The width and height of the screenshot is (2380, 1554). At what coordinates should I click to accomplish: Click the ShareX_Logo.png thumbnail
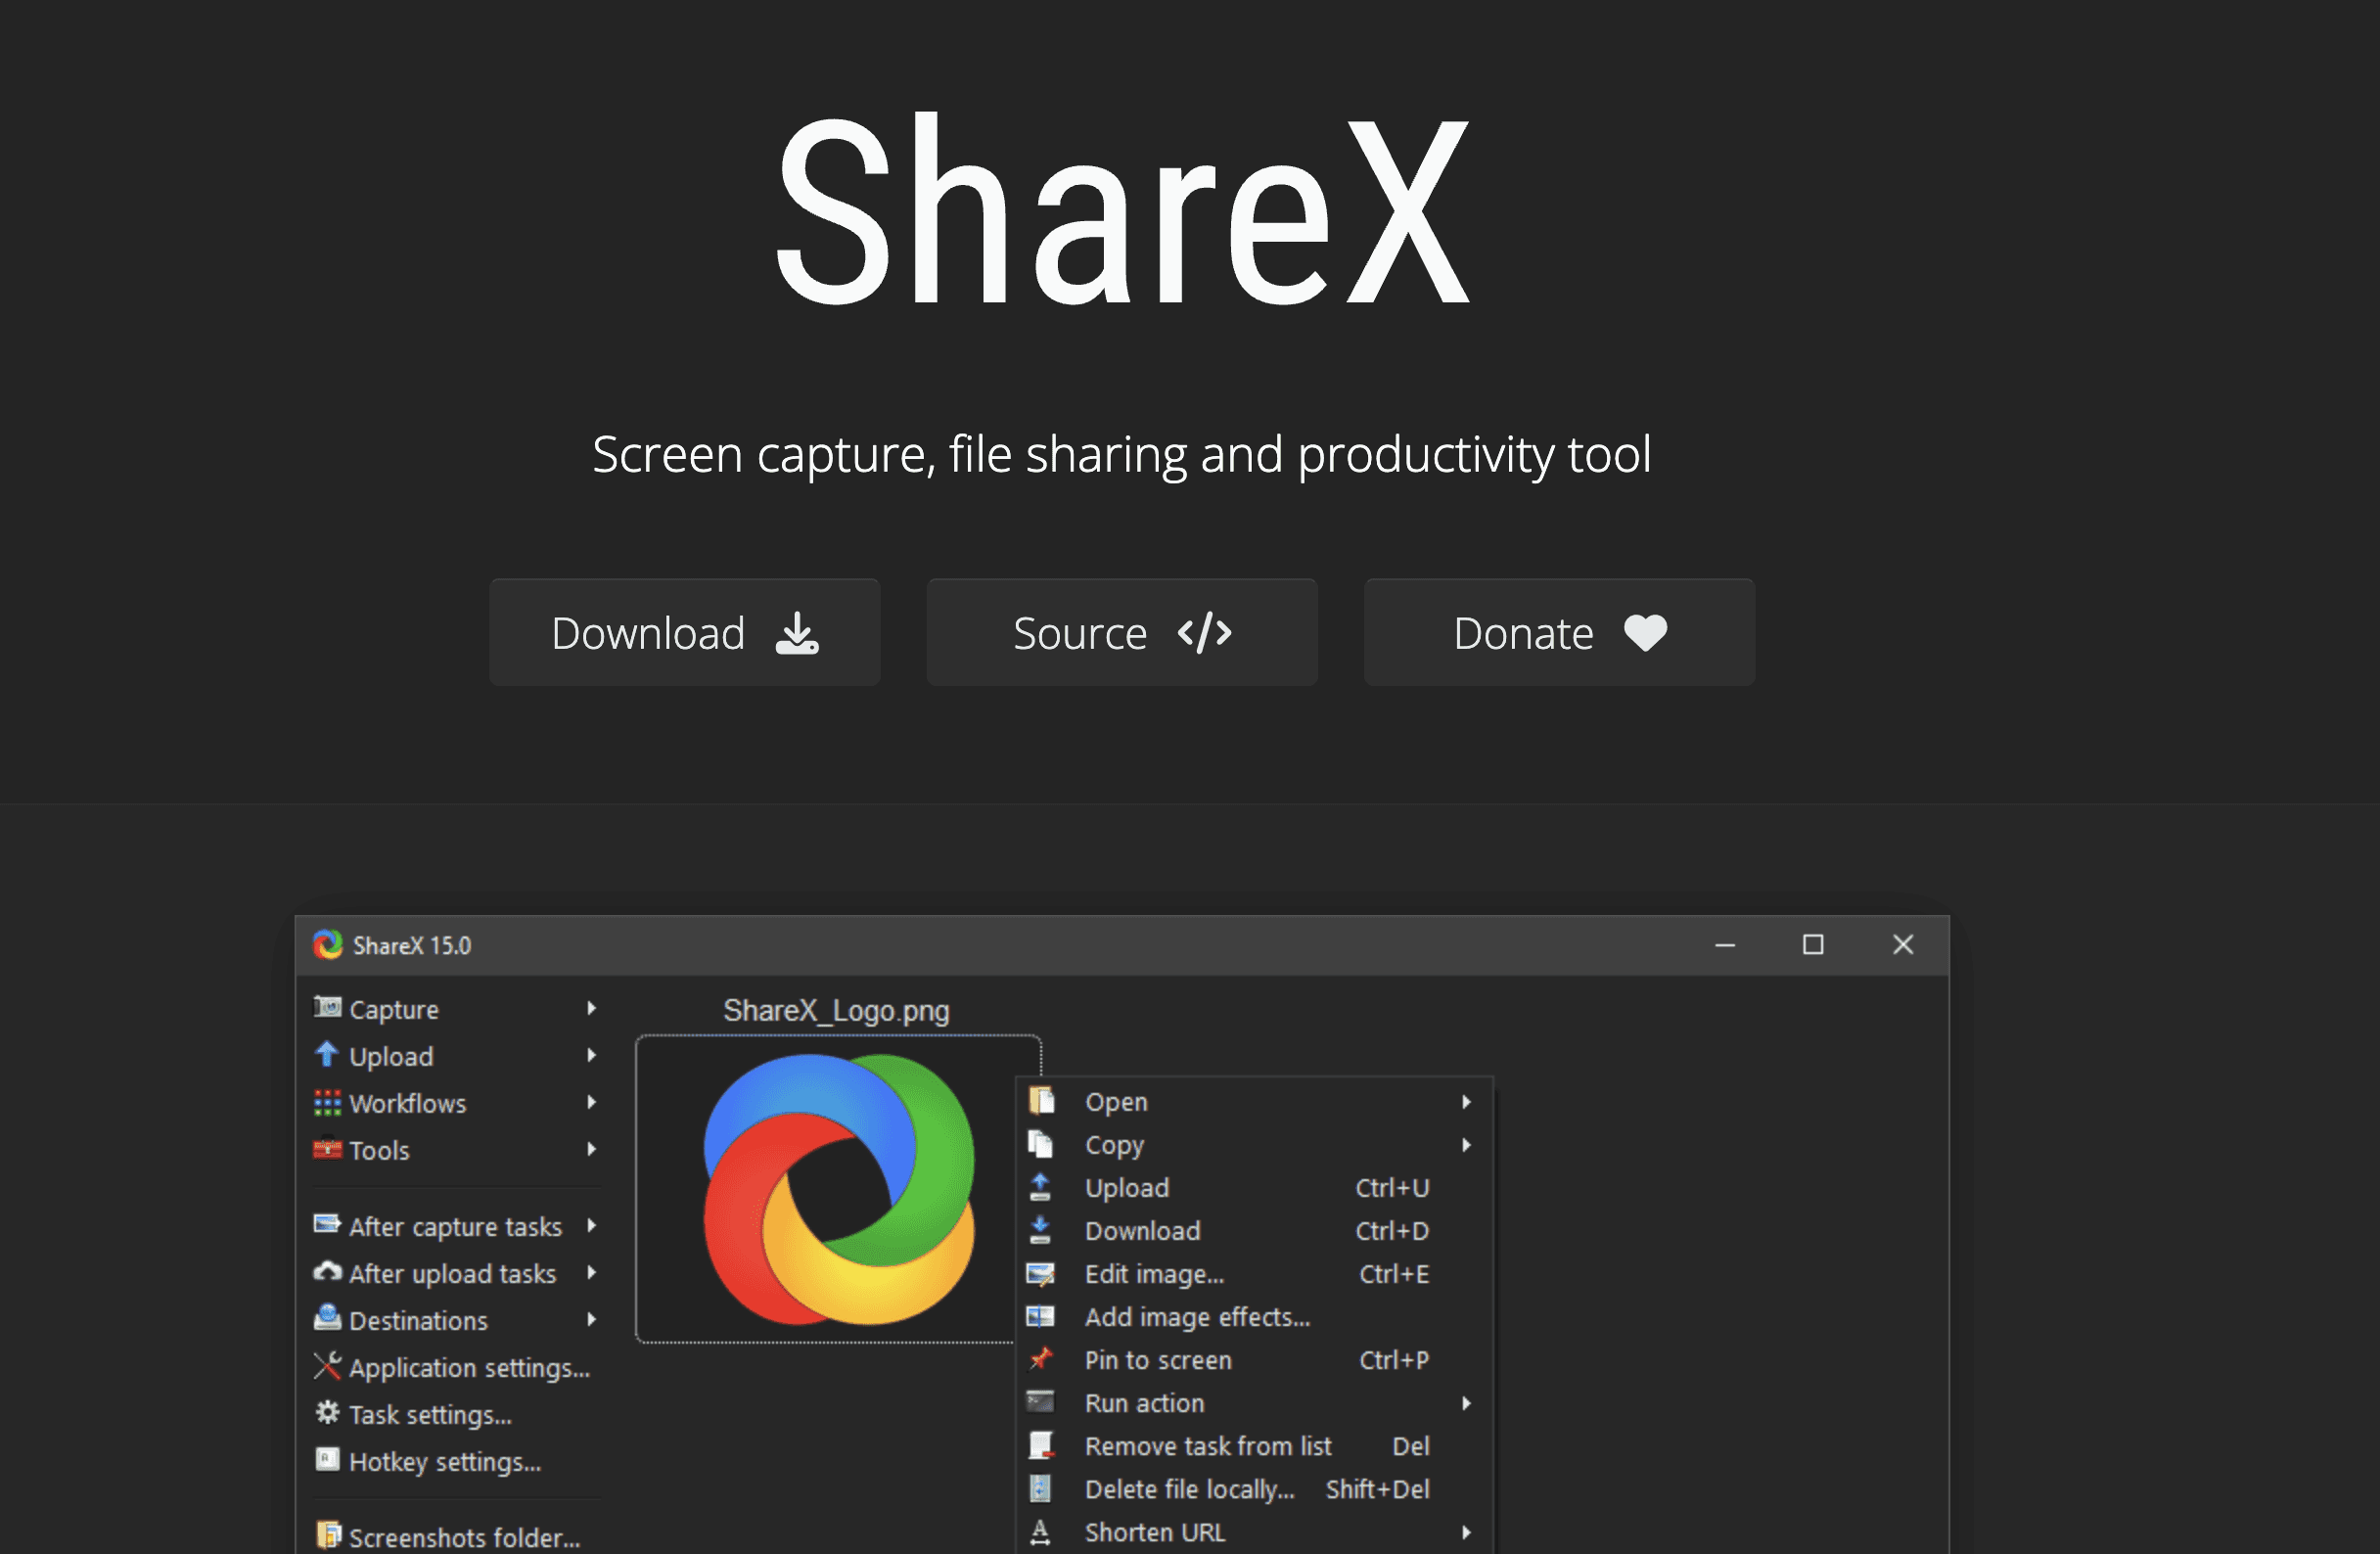point(838,1190)
